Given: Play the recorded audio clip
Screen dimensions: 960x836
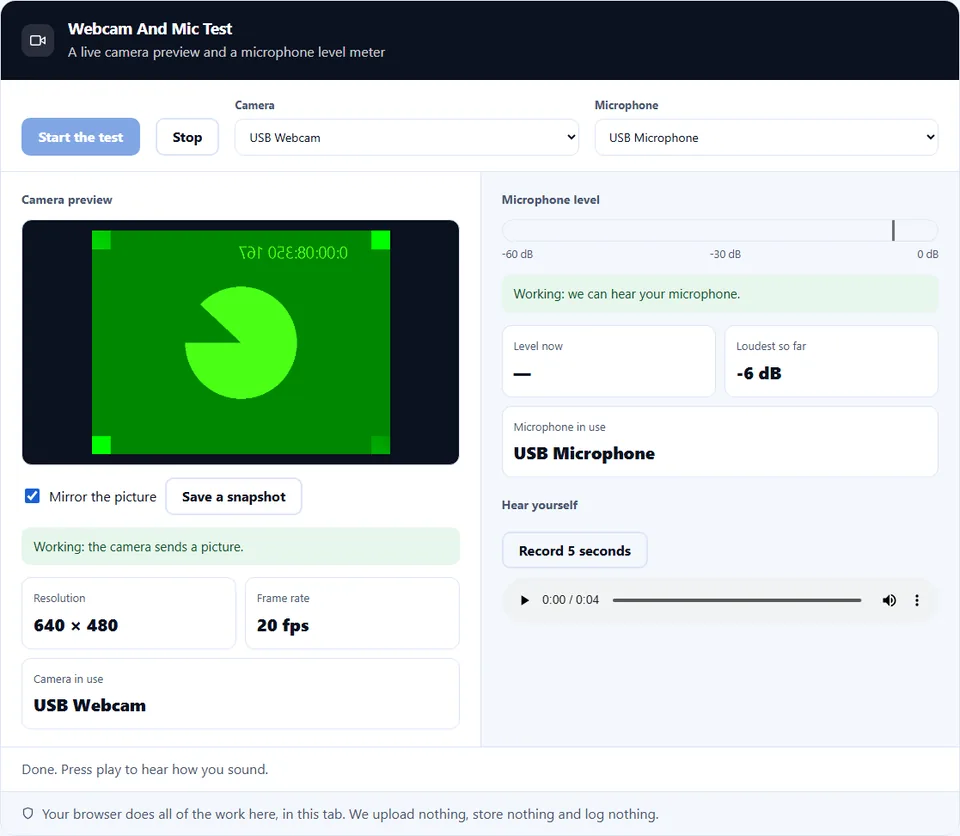Looking at the screenshot, I should (524, 600).
